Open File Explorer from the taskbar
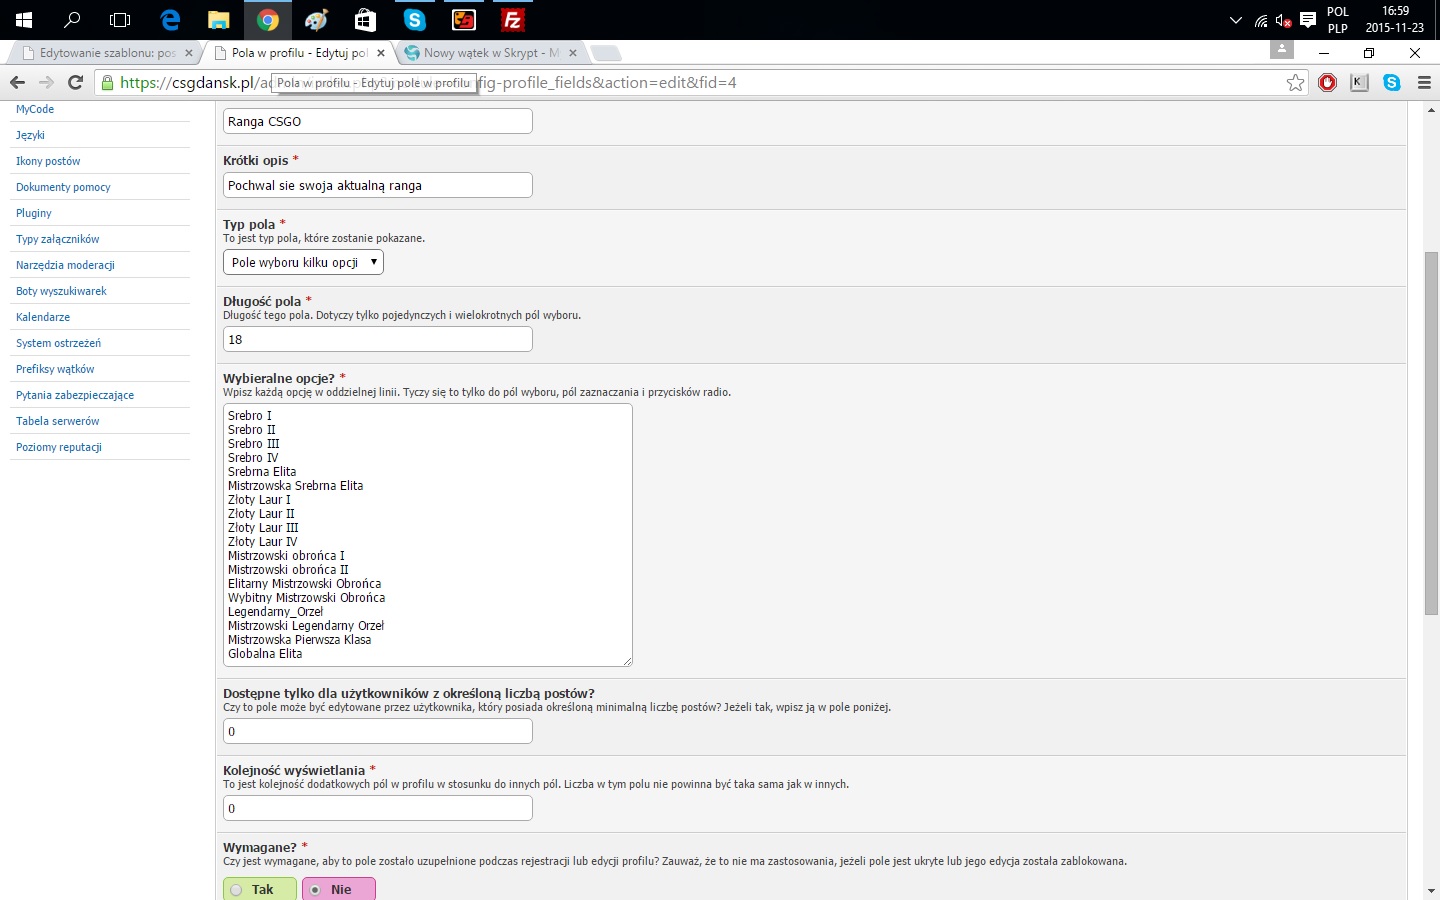The image size is (1440, 900). pos(218,20)
